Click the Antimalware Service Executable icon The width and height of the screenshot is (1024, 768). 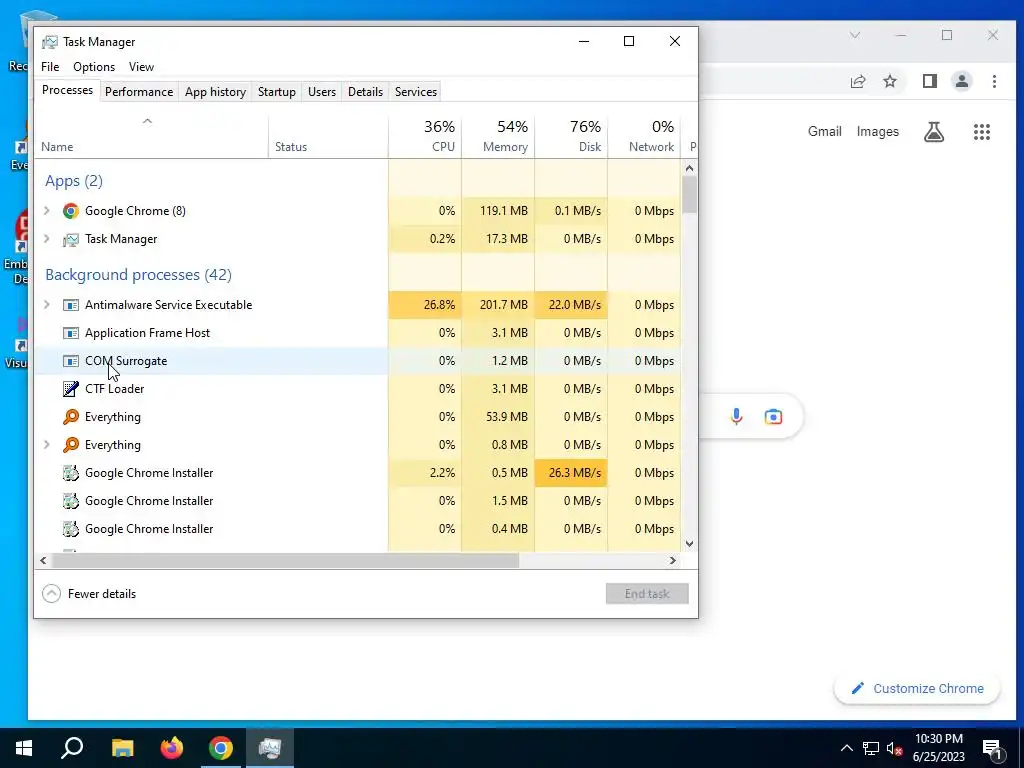(x=71, y=305)
